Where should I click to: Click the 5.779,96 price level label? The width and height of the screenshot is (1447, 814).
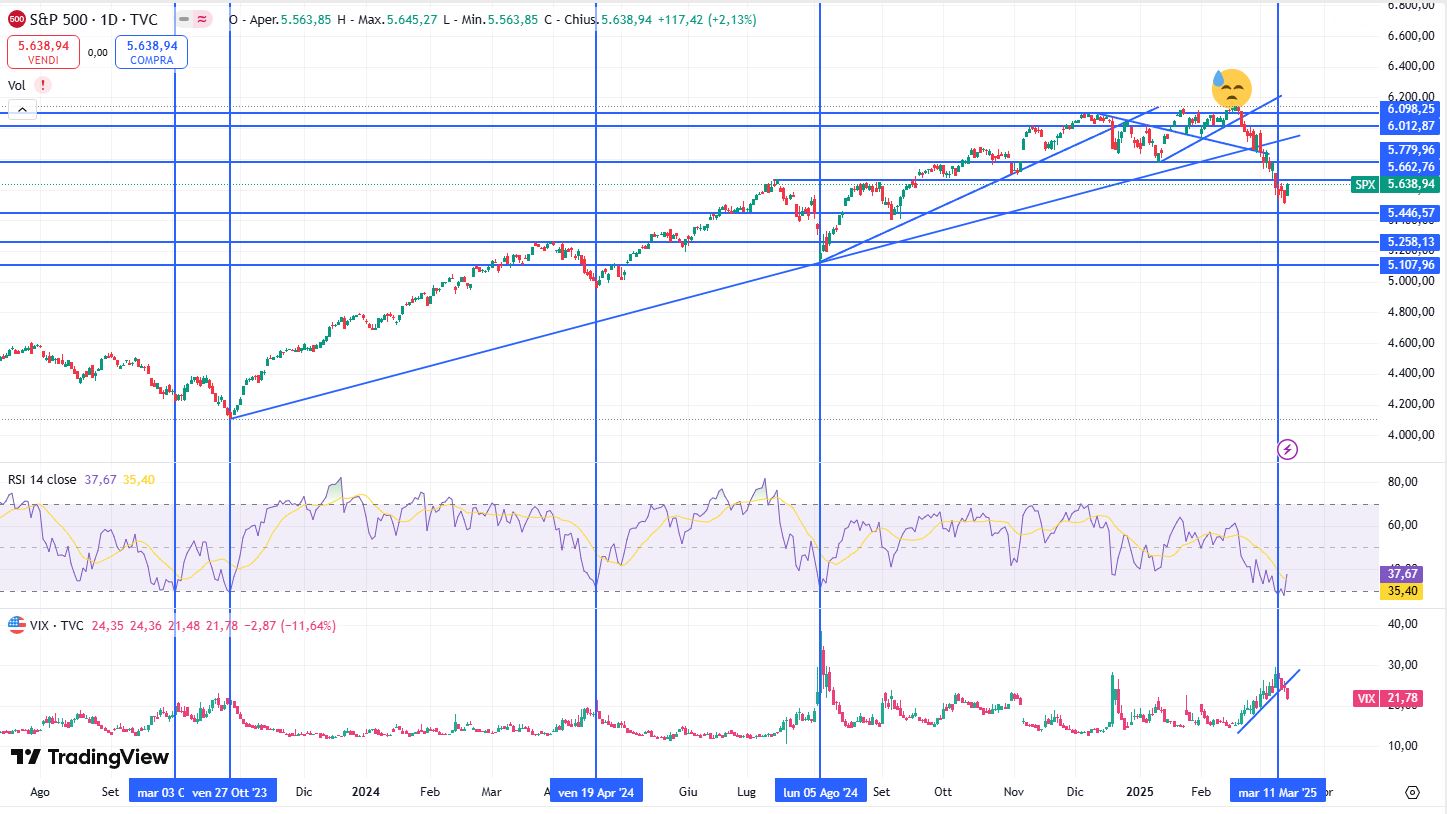pos(1411,150)
